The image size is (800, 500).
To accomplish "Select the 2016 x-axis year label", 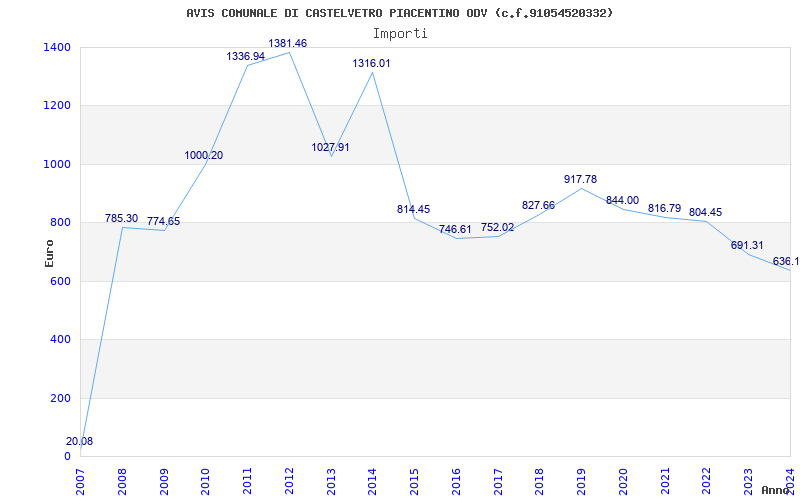I will pos(456,481).
